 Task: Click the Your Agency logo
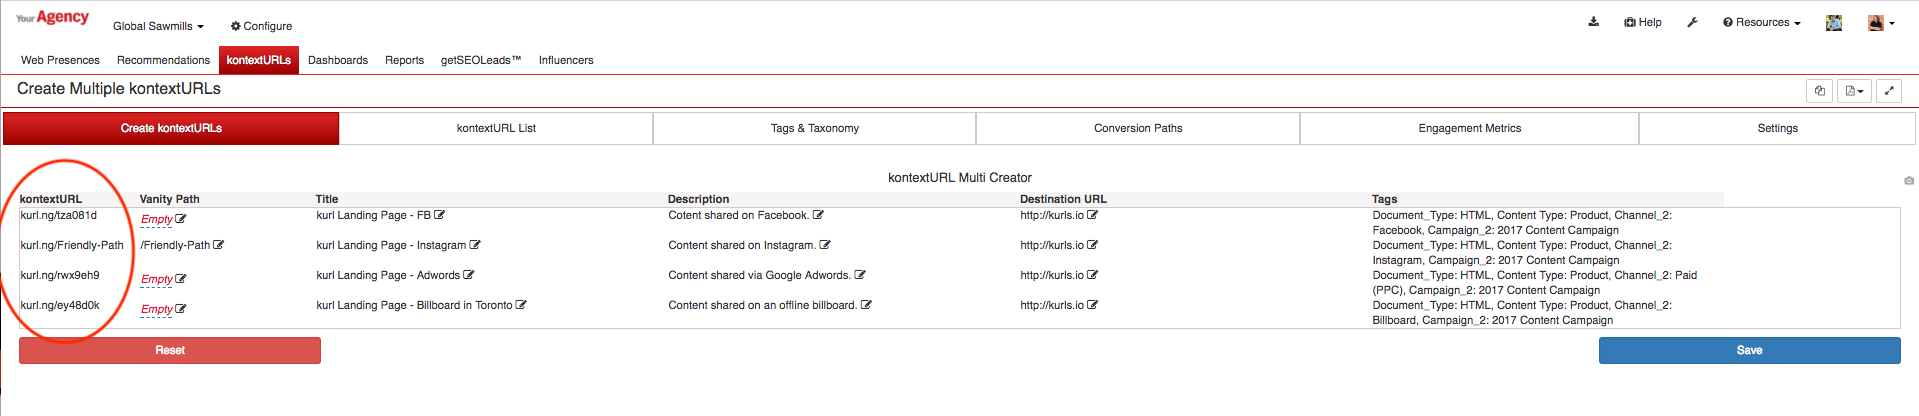point(52,17)
